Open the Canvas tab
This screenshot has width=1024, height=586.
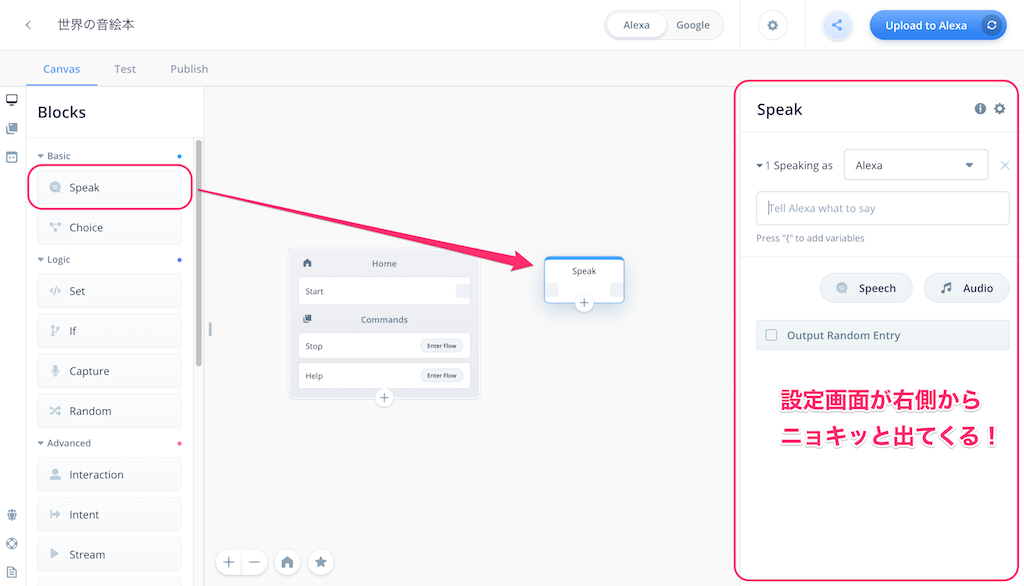coord(61,69)
